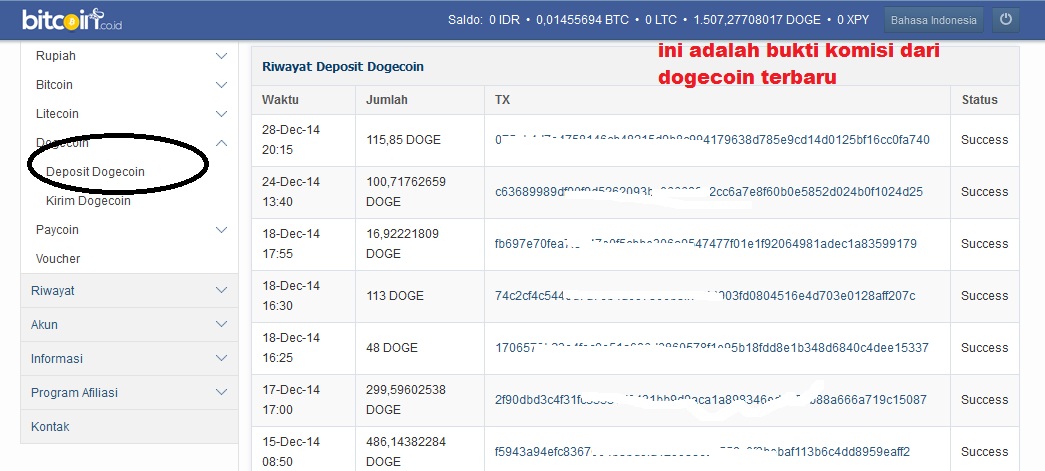The width and height of the screenshot is (1045, 471).
Task: Expand the Rupiah menu chevron
Action: coord(222,56)
